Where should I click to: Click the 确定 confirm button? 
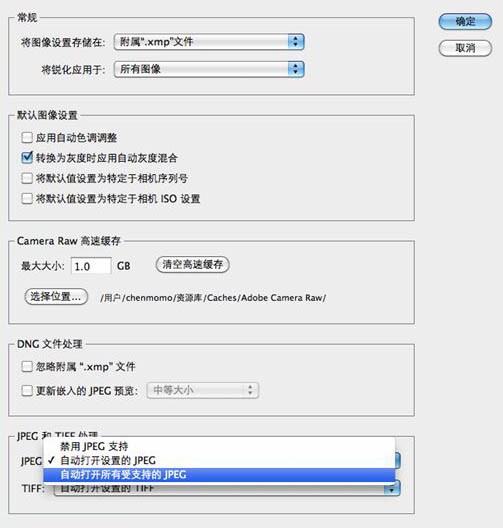(465, 22)
